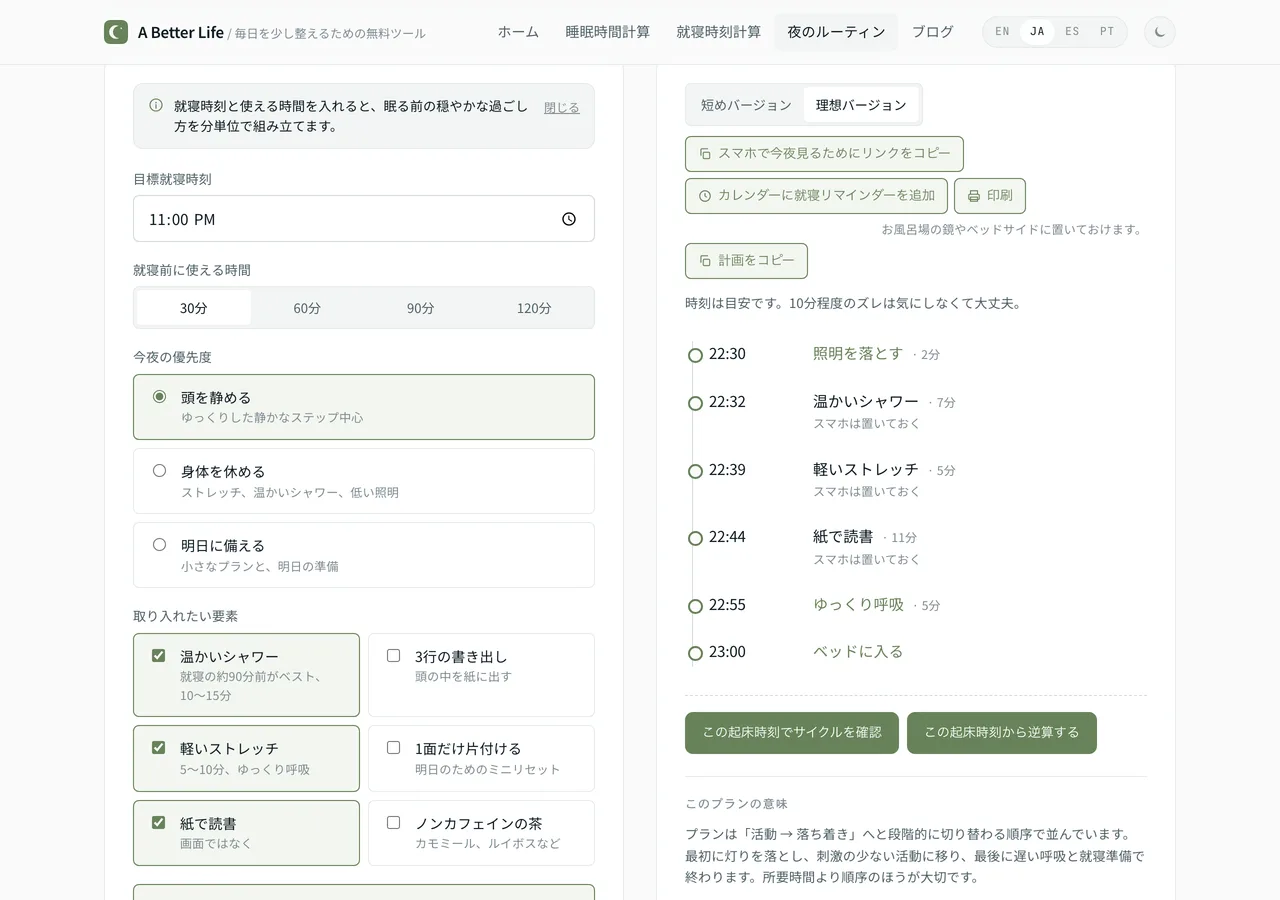Viewport: 1280px width, 900px height.
Task: Choose 60分 time option
Action: pos(307,308)
